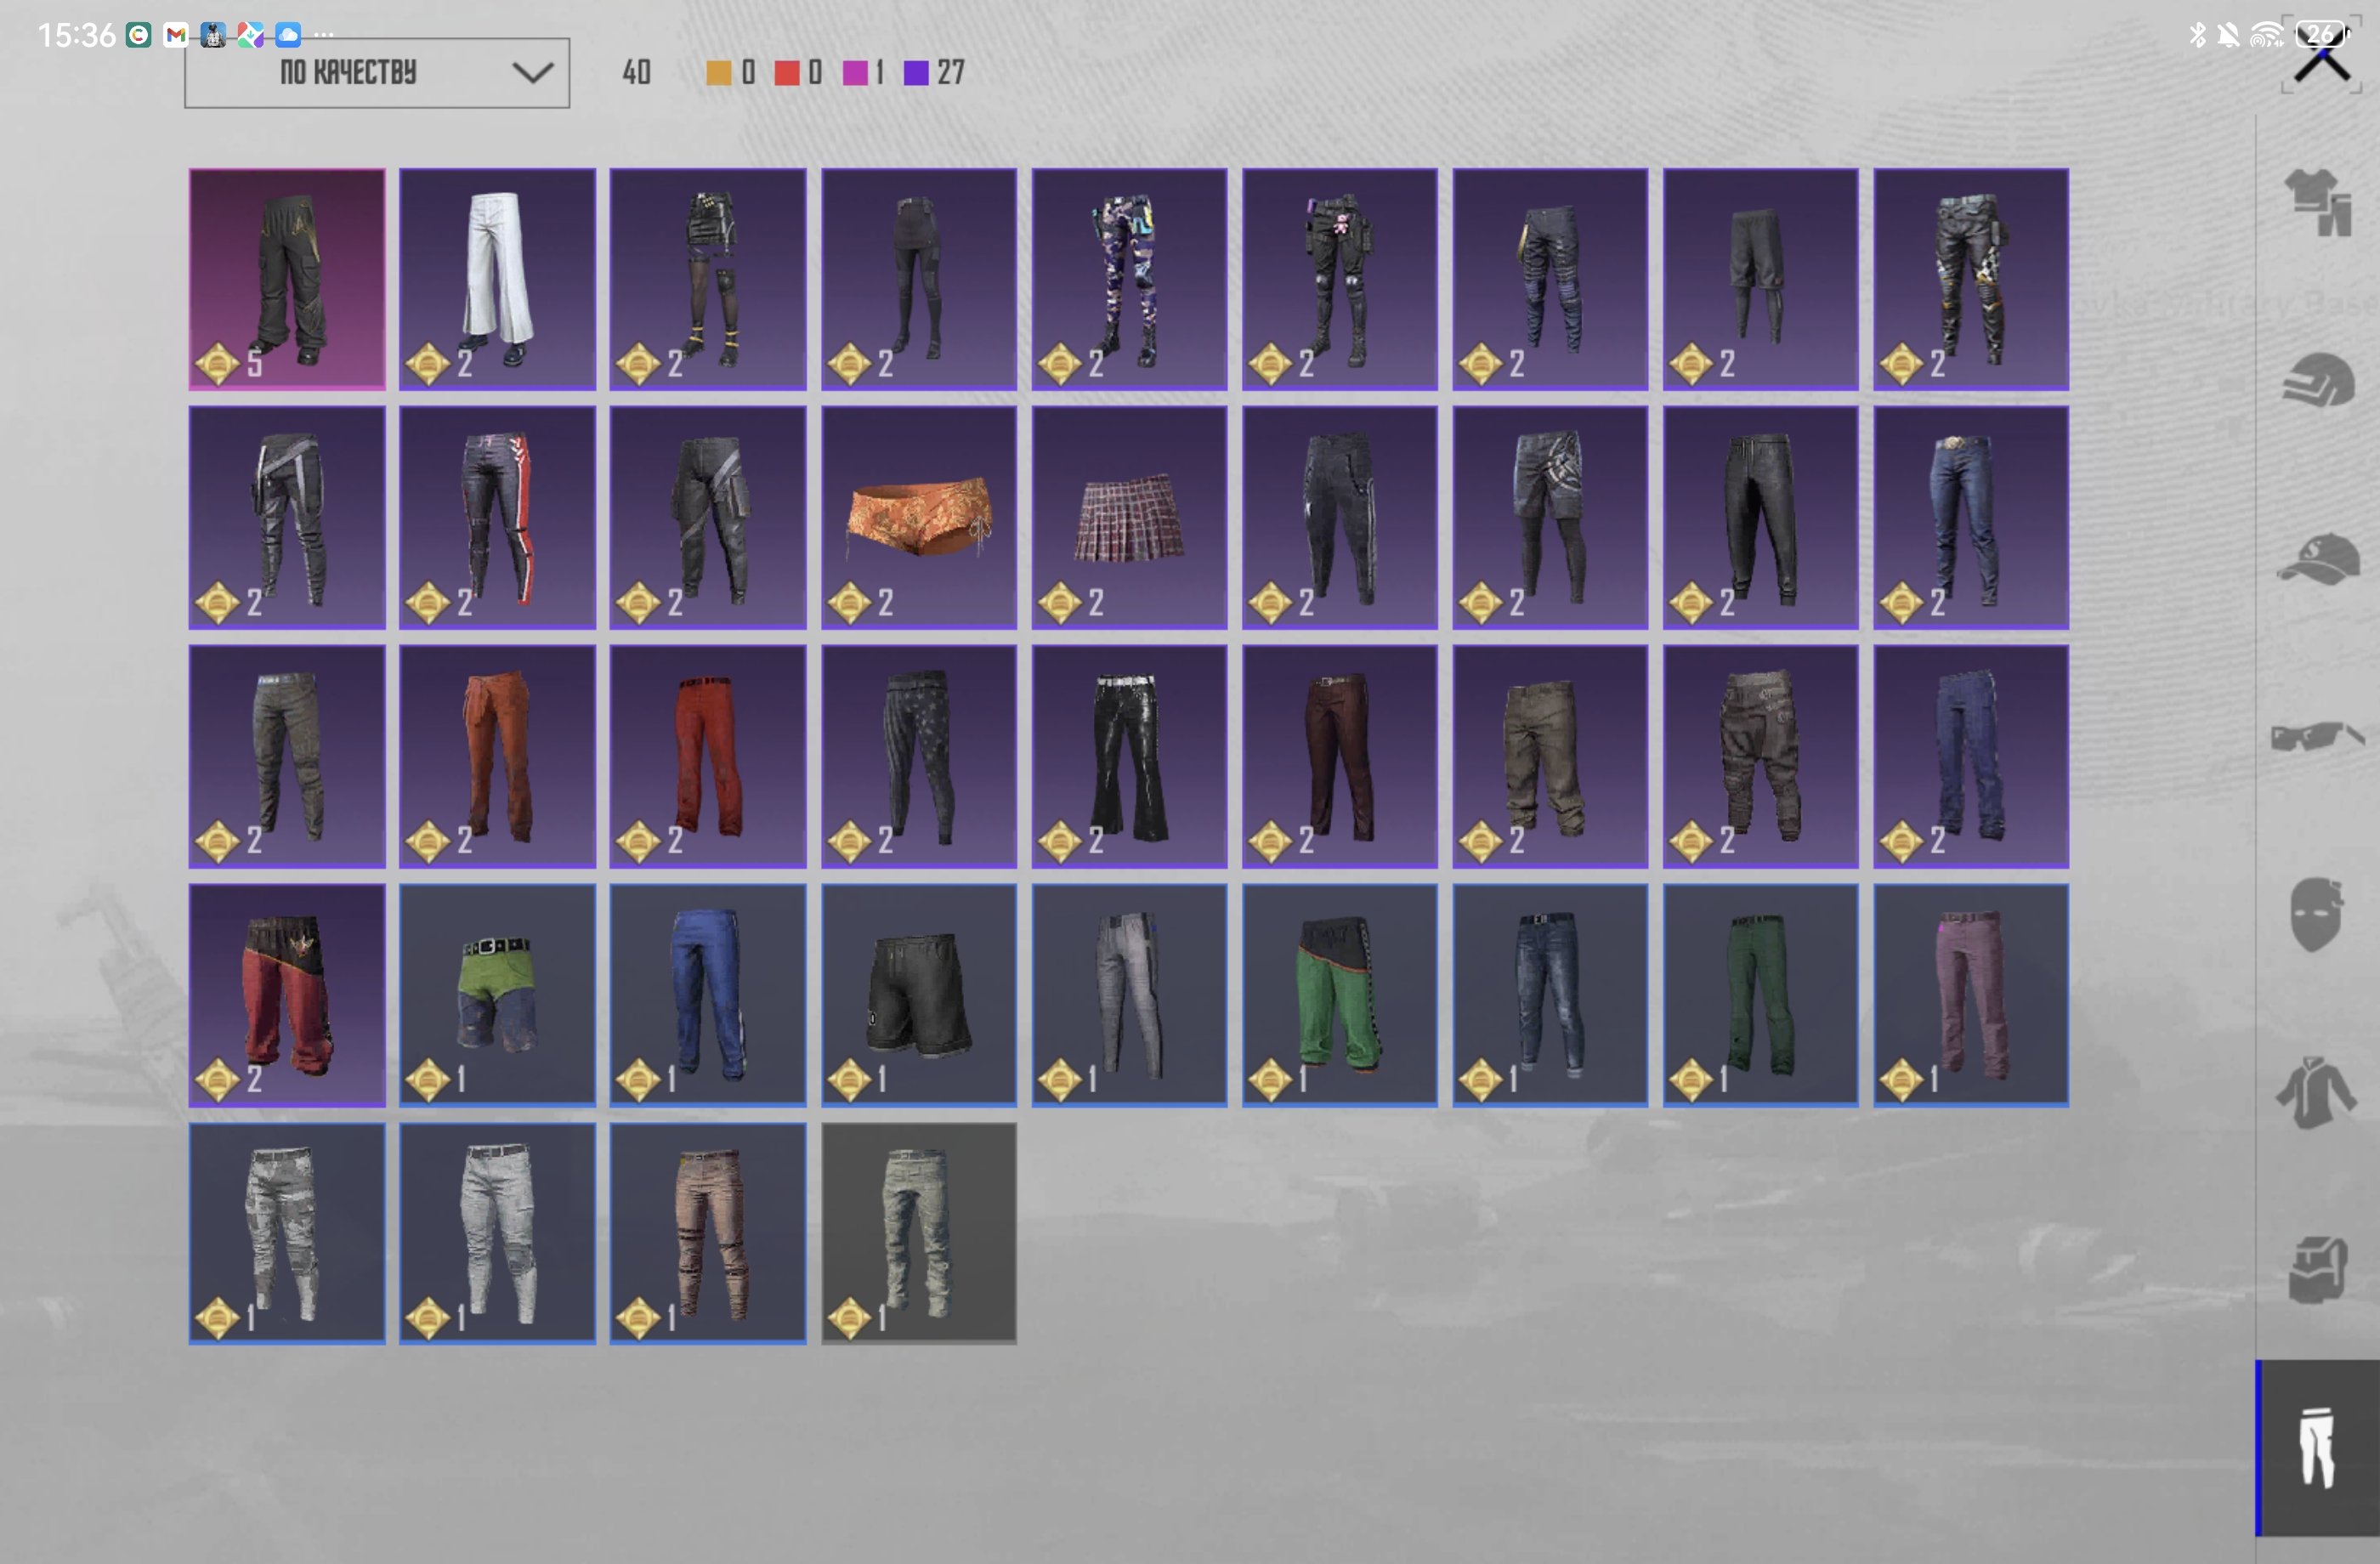Click the orange rarity count swatch
2380x1564 pixels.
(x=718, y=73)
